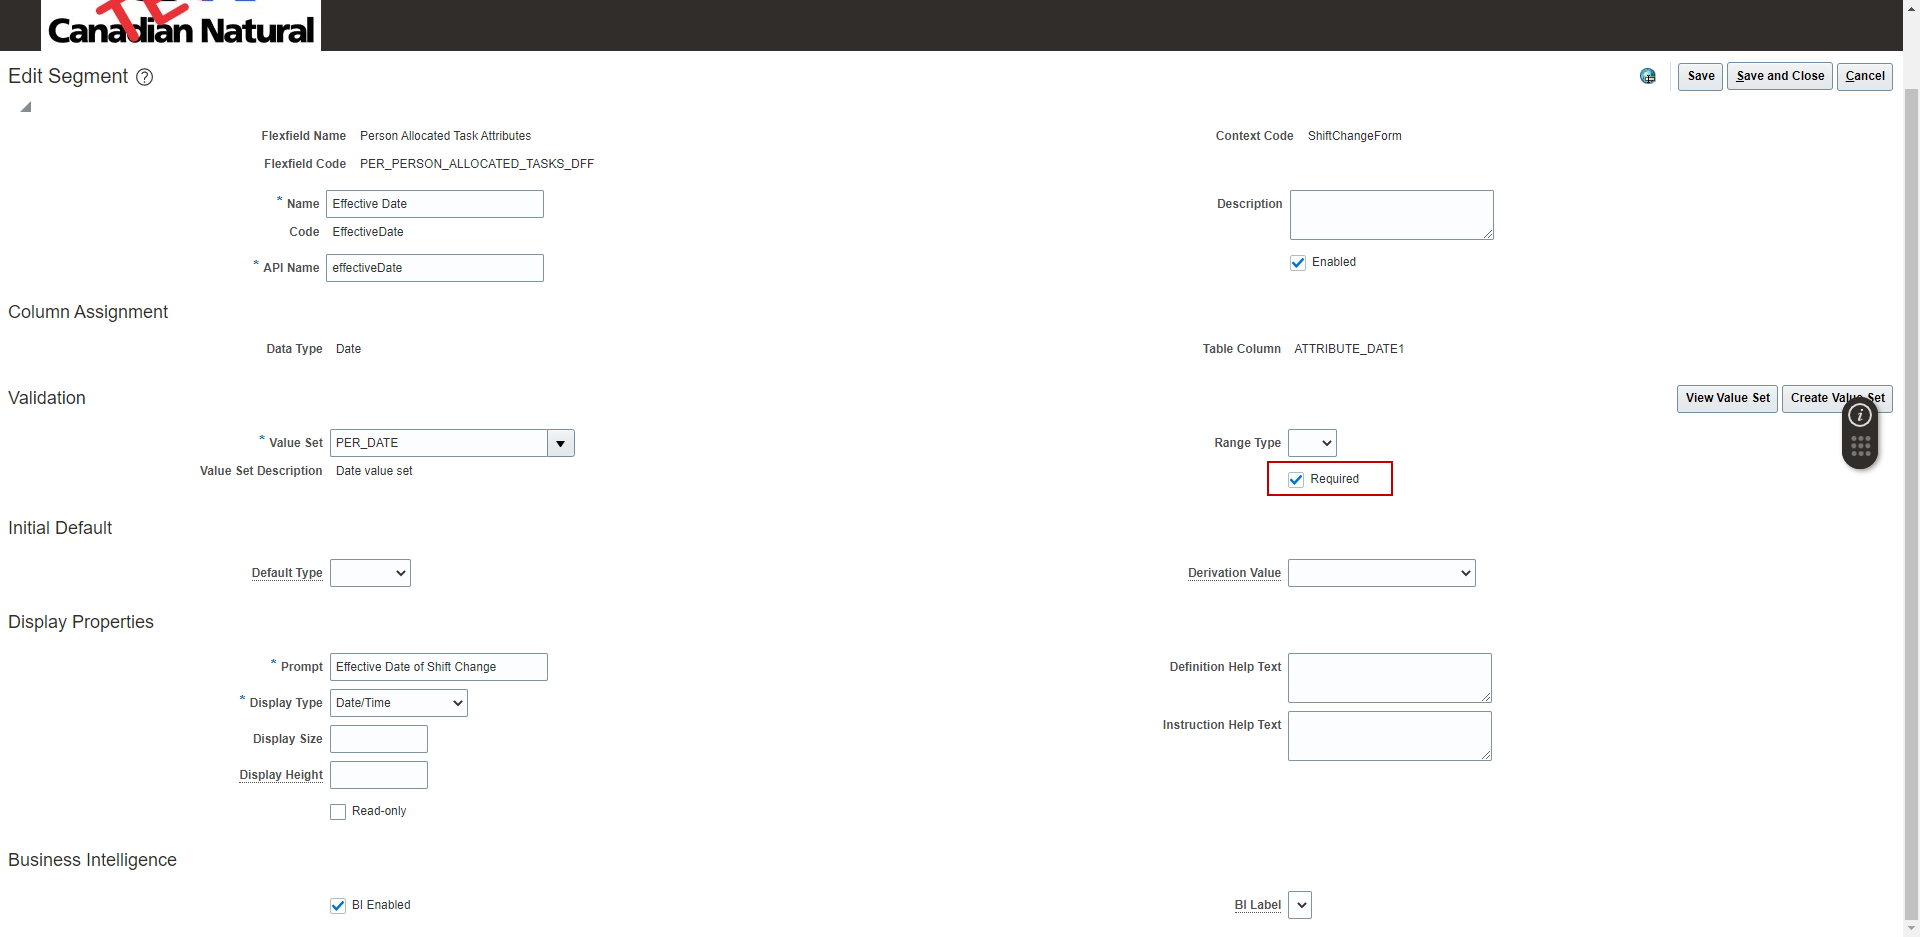Open the Default Type dropdown

370,572
